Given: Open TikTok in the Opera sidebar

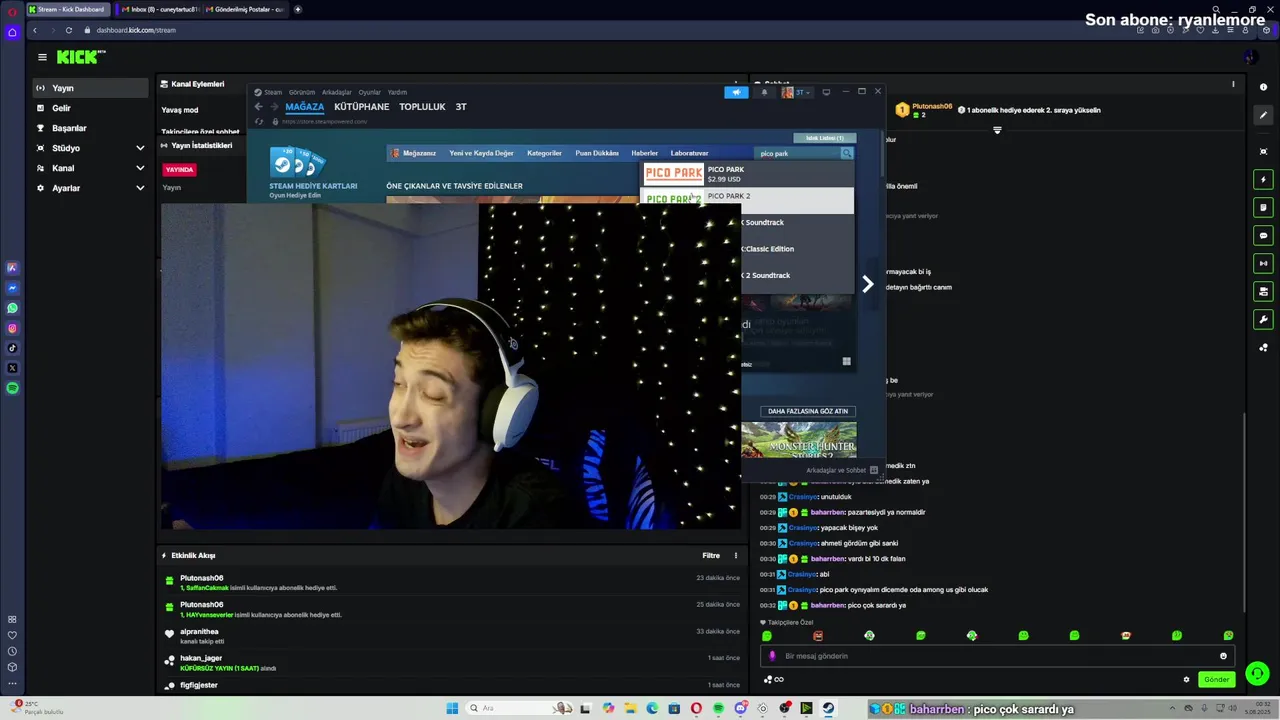Looking at the screenshot, I should click(x=12, y=348).
